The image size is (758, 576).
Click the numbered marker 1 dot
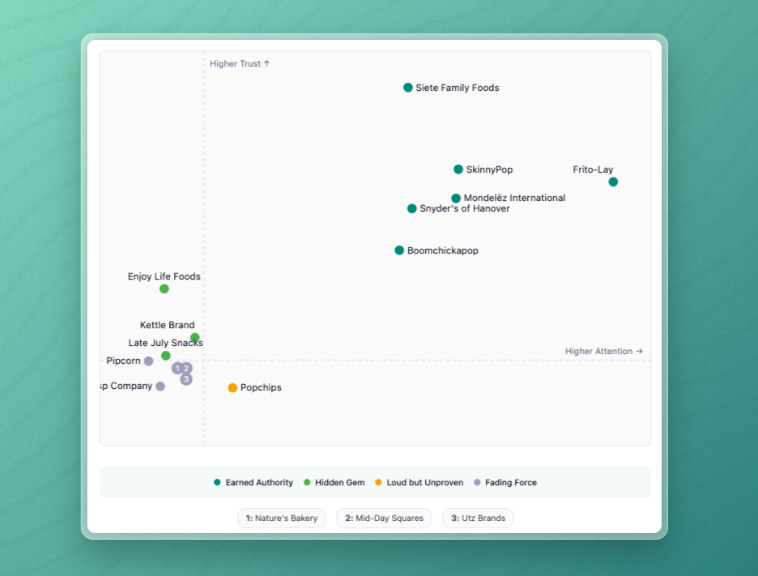177,368
